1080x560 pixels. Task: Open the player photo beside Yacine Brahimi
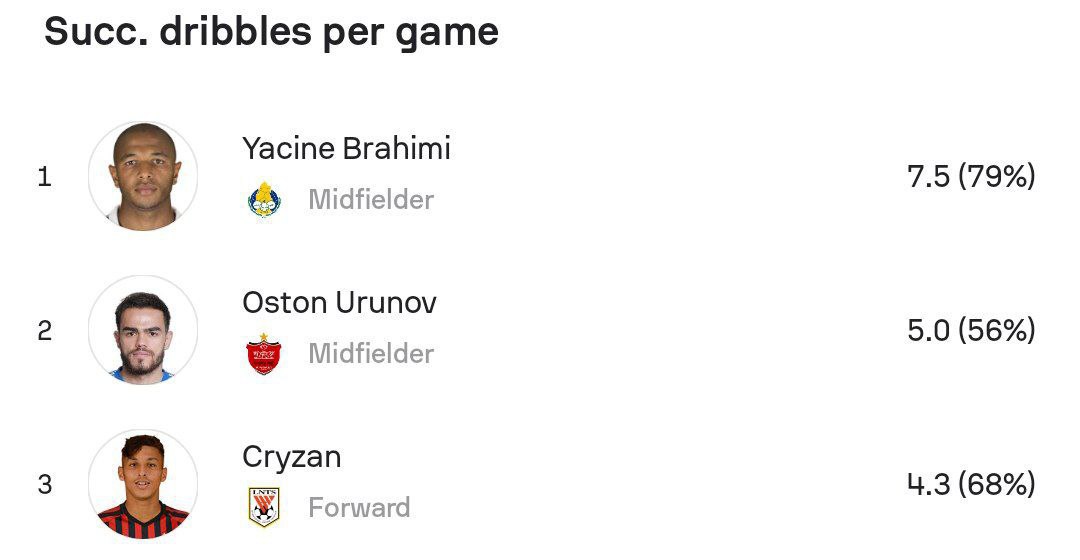tap(143, 176)
